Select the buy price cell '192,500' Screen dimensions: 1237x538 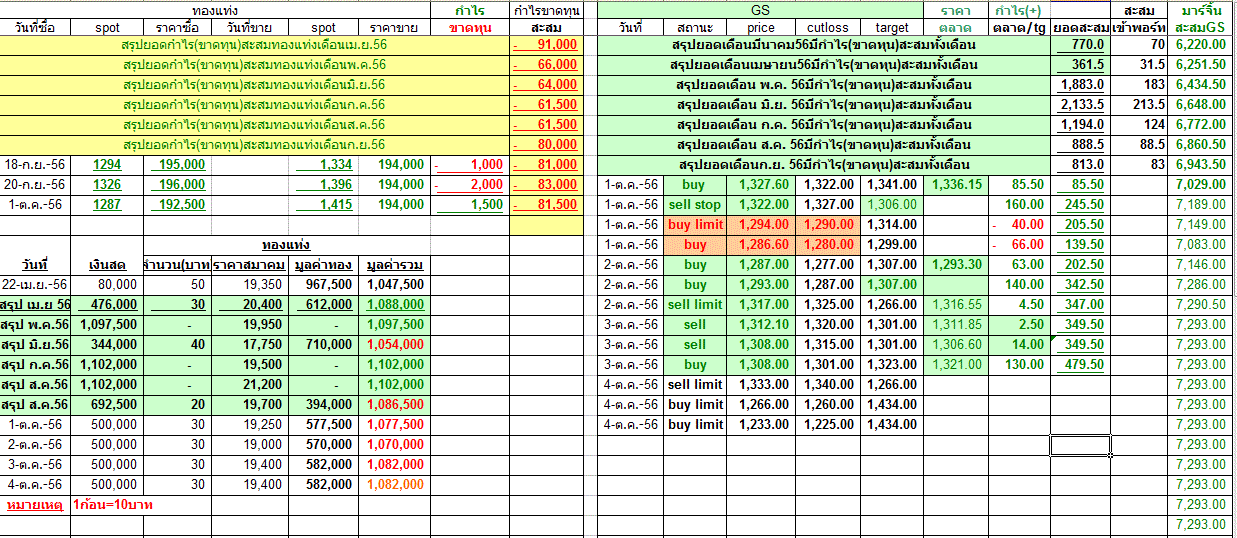[x=180, y=204]
